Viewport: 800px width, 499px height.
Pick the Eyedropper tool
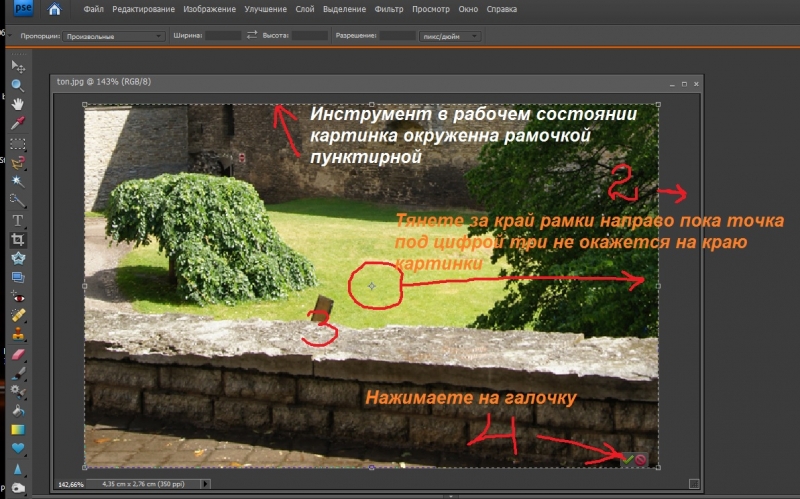coord(17,122)
